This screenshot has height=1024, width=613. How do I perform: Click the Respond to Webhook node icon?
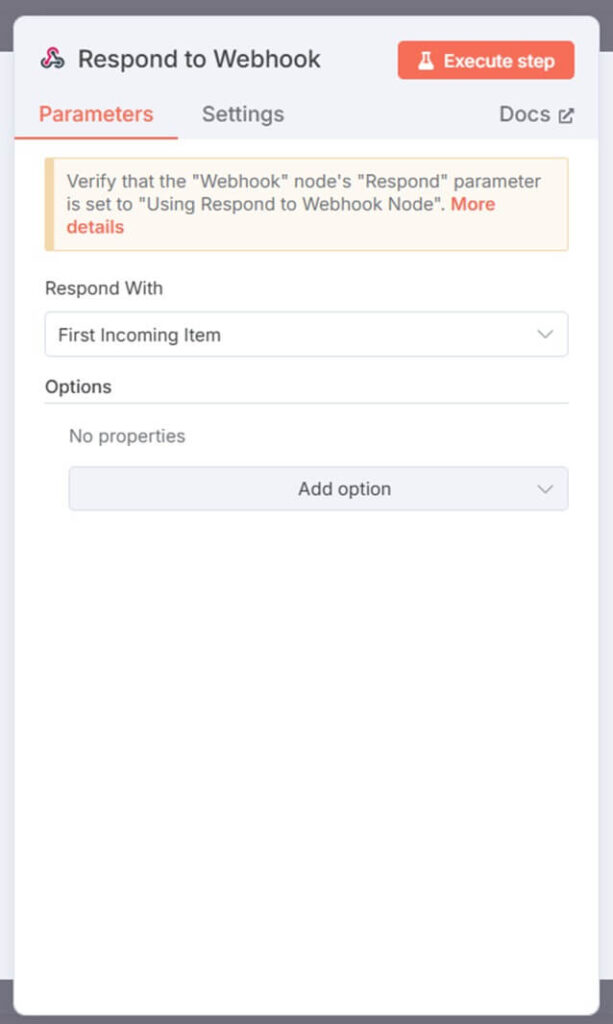click(52, 59)
